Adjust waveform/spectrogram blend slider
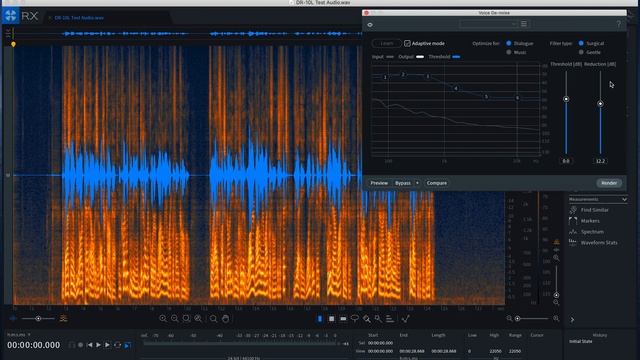Viewport: 640px width, 360px height. tap(38, 318)
